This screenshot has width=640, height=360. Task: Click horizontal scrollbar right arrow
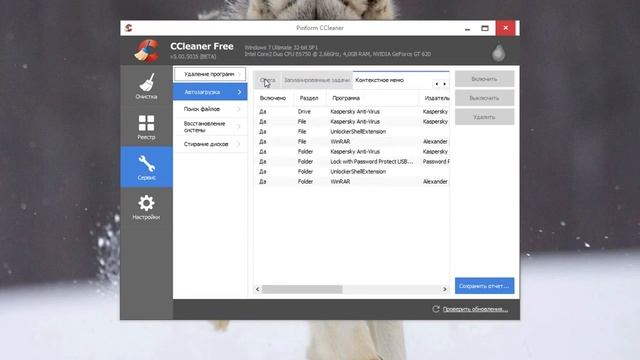point(444,289)
